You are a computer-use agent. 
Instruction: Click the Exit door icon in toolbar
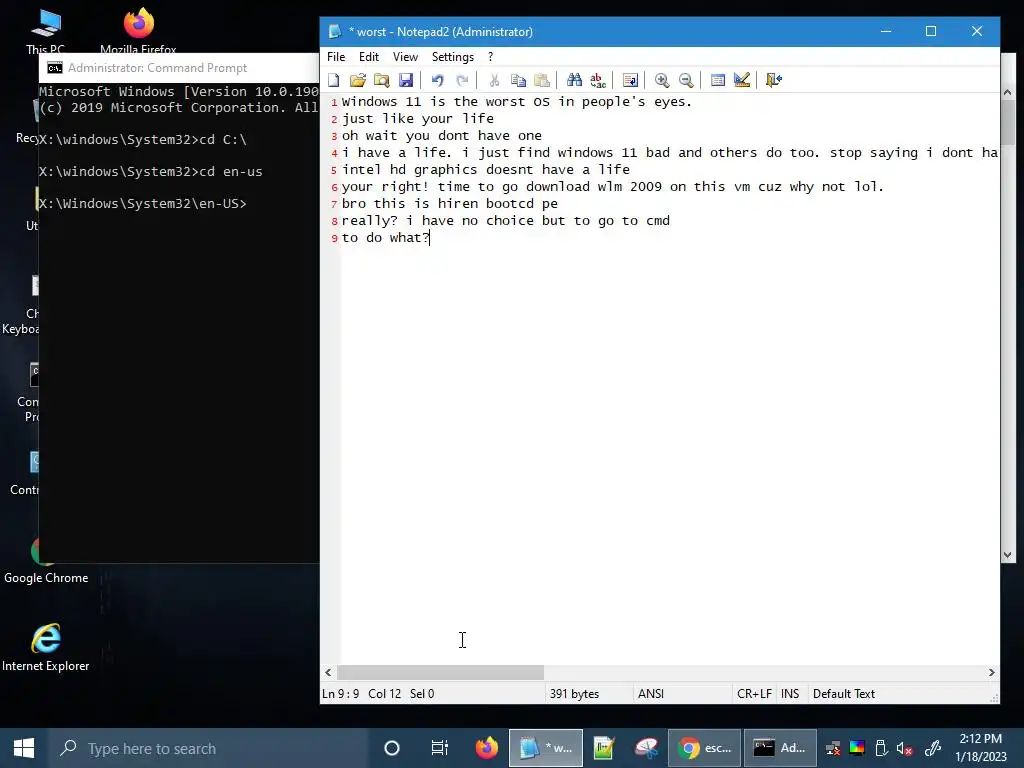coord(774,80)
